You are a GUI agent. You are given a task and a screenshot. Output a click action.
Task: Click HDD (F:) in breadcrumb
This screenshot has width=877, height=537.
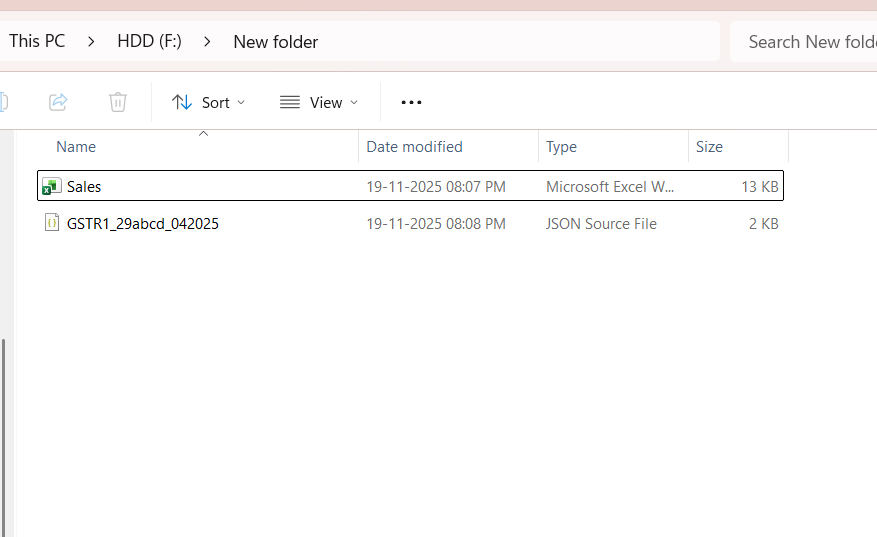pyautogui.click(x=149, y=41)
